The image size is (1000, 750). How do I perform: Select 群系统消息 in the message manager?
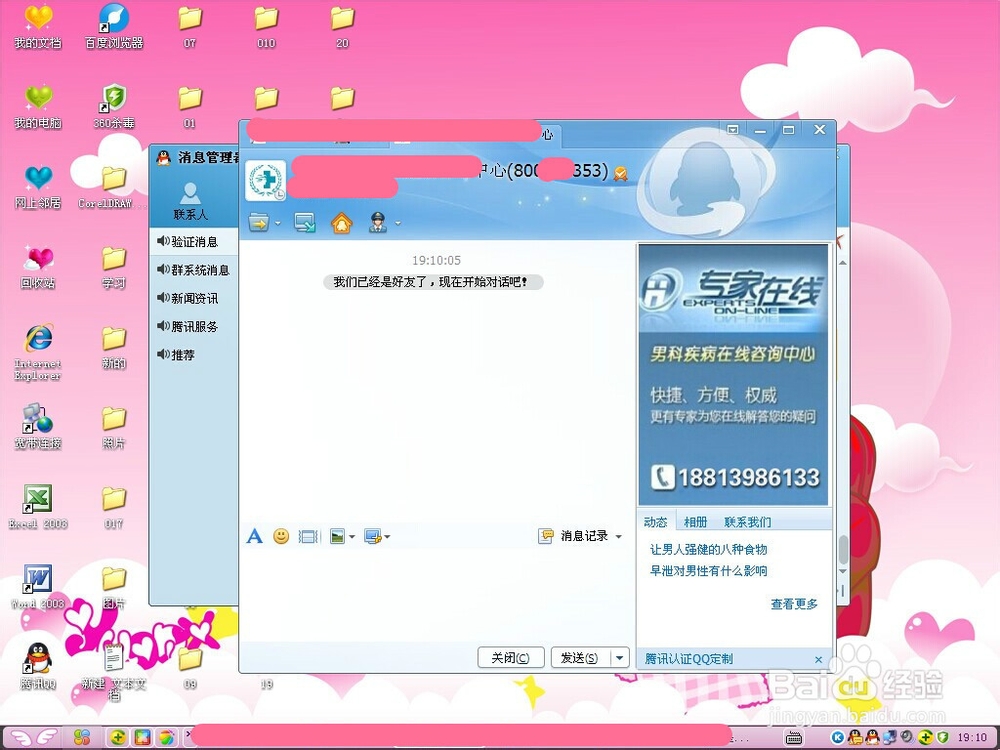click(x=194, y=270)
